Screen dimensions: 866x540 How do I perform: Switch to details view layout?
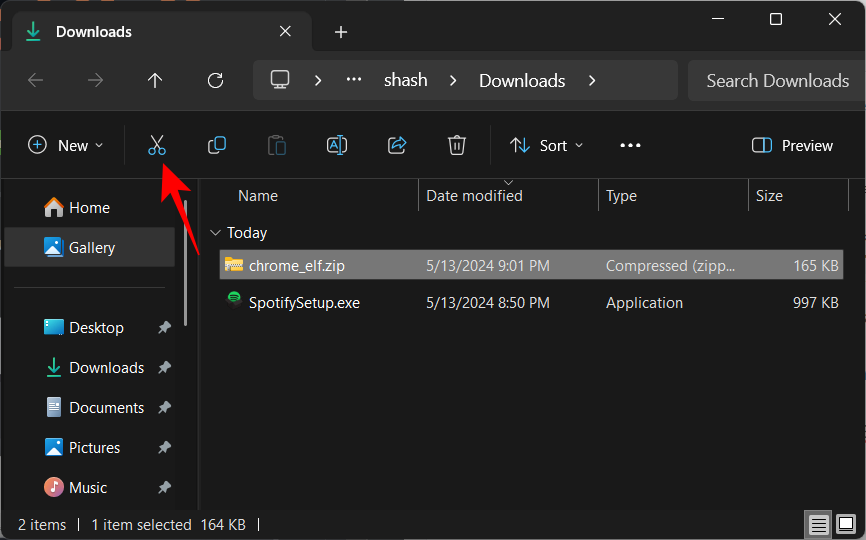coord(818,524)
